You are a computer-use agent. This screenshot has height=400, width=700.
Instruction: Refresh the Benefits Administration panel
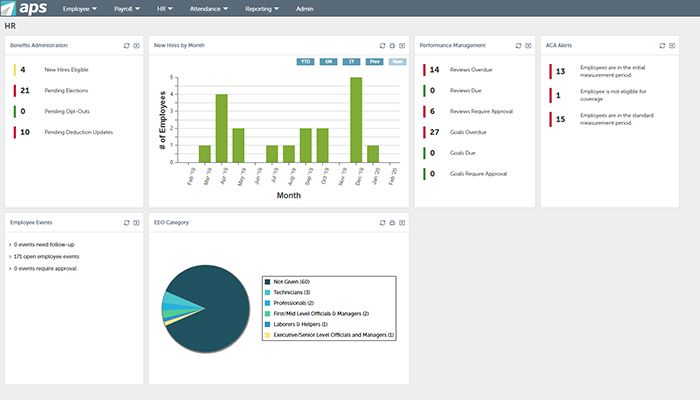pyautogui.click(x=126, y=45)
